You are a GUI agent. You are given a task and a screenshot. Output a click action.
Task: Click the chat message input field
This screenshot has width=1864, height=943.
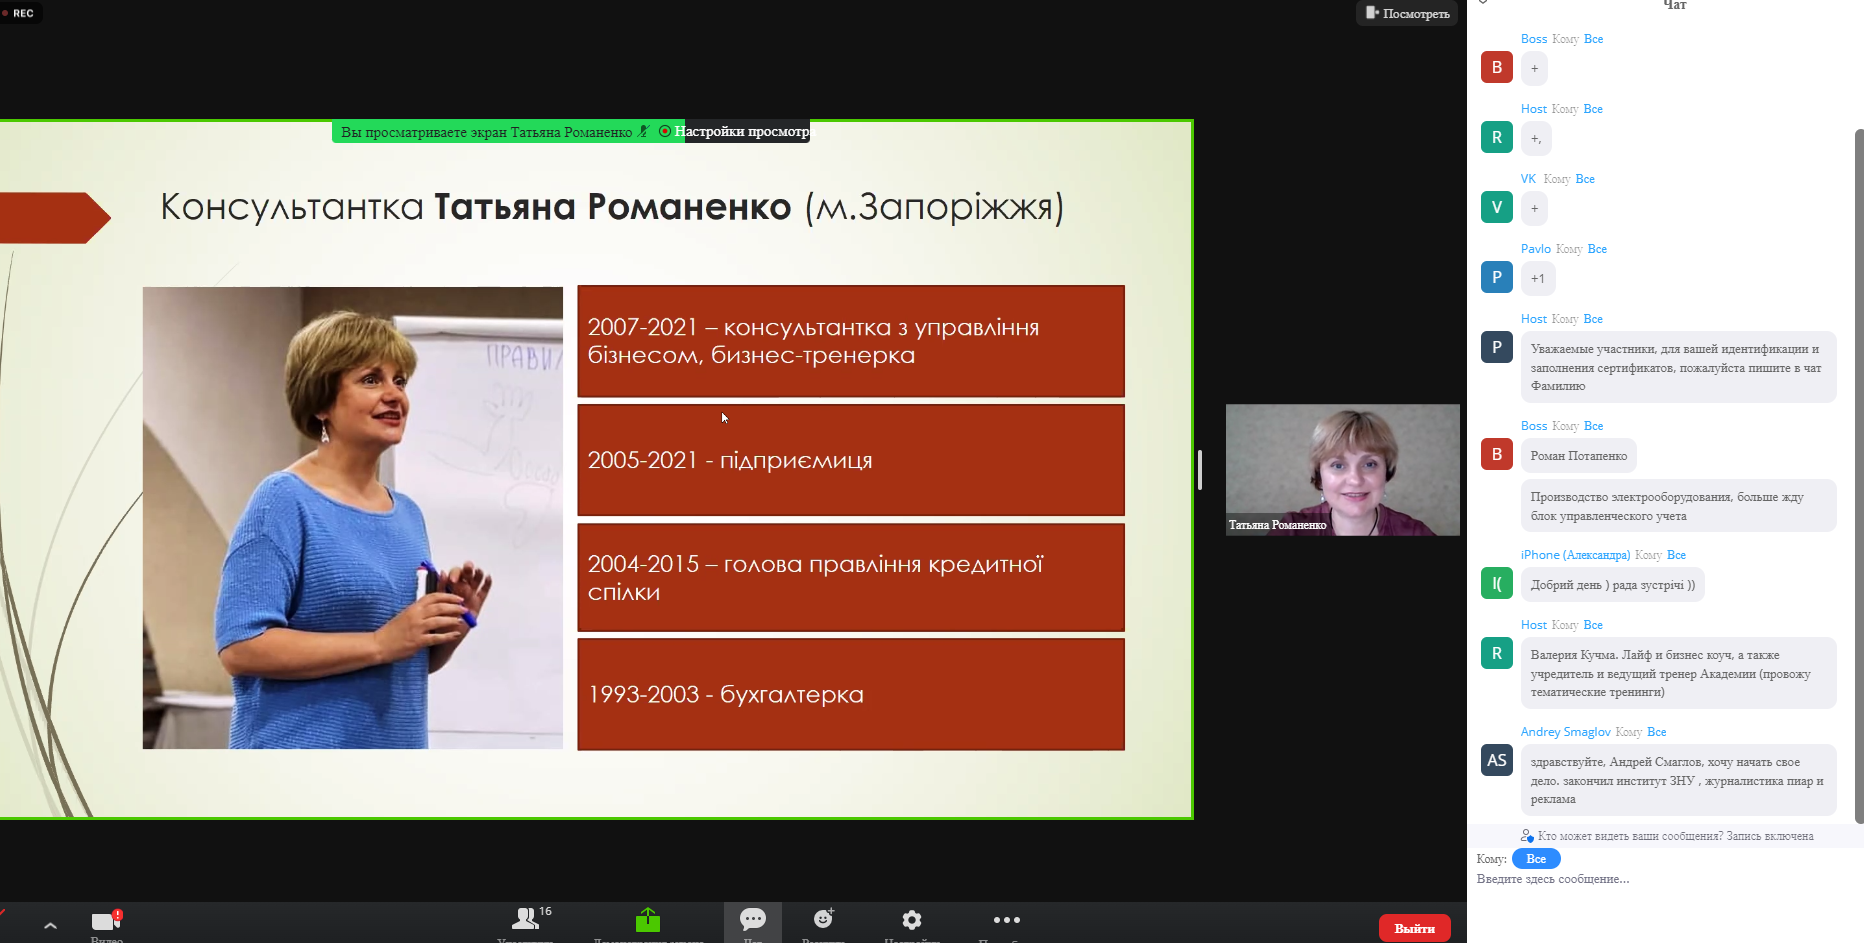point(1660,879)
